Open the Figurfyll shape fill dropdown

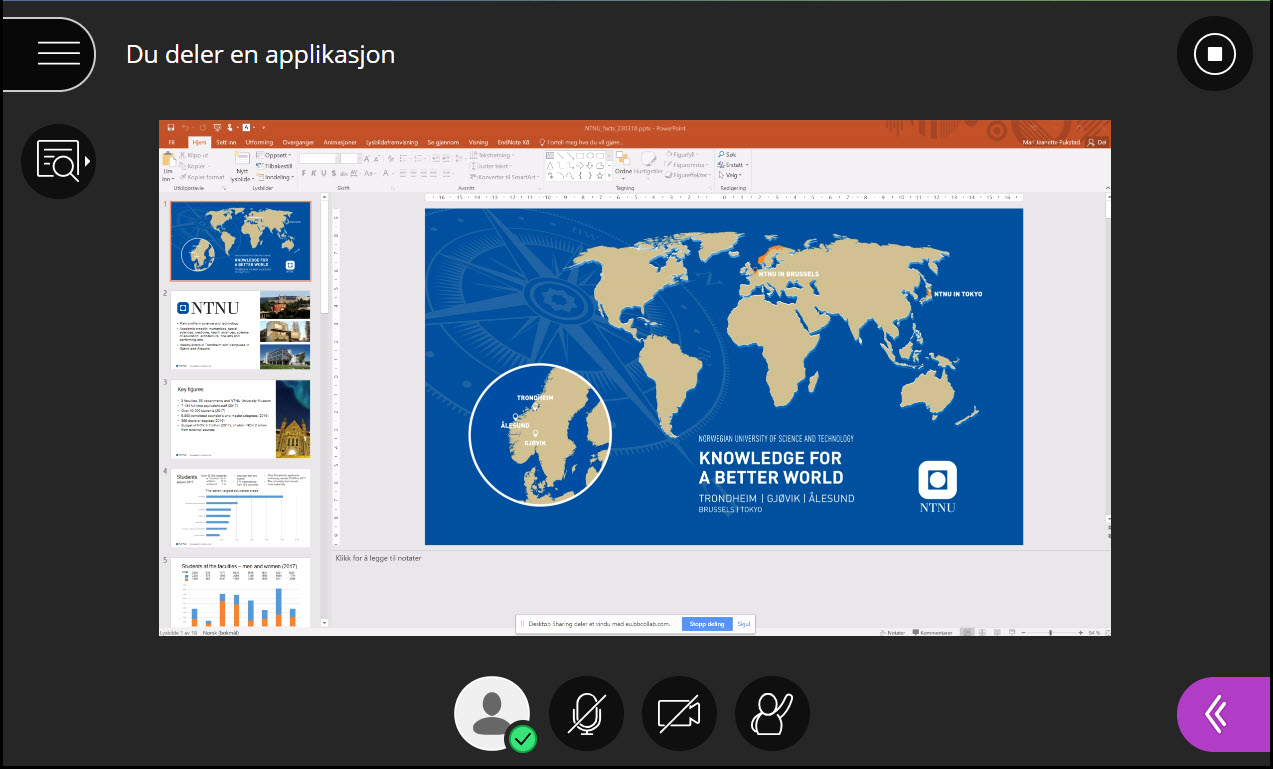click(x=682, y=155)
